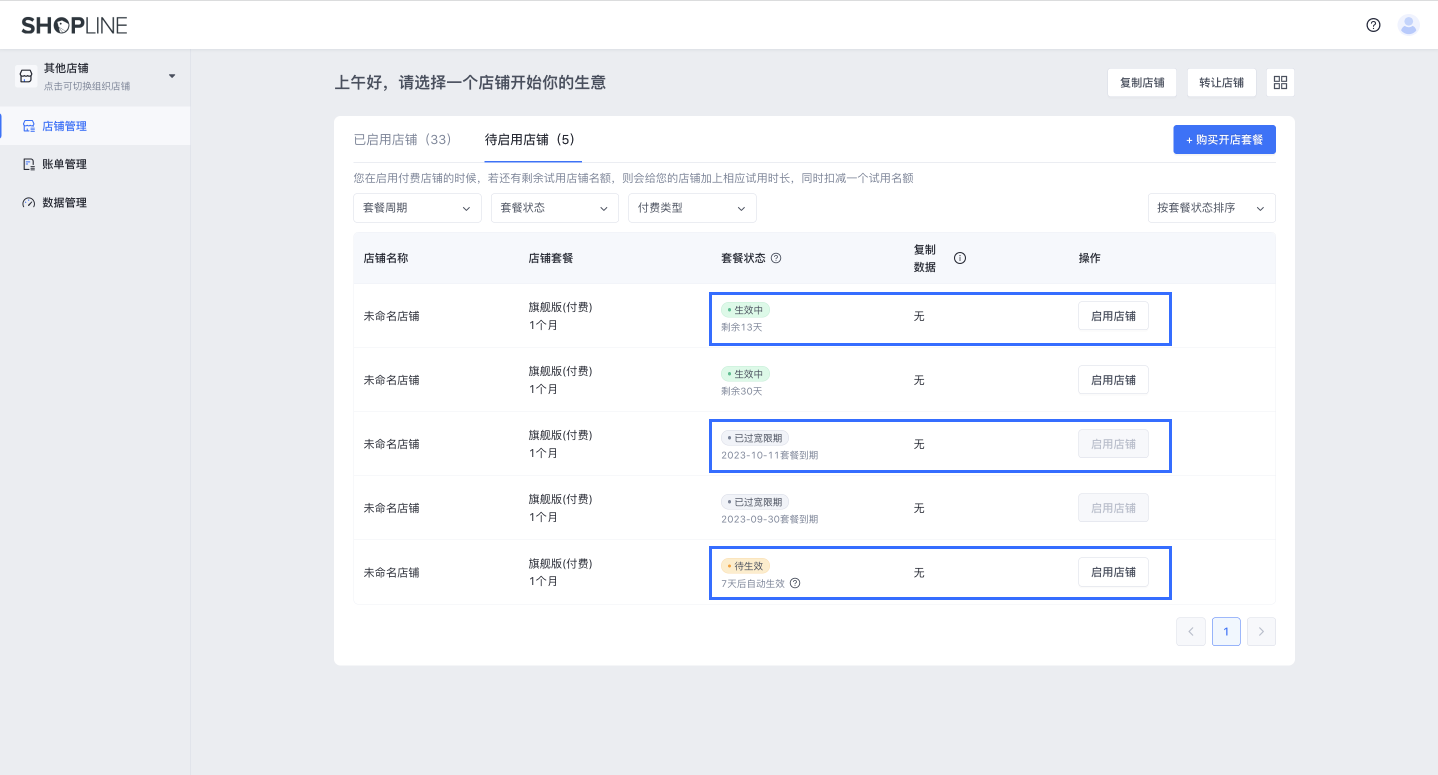This screenshot has width=1438, height=775.
Task: Click the grid view icon button
Action: [1280, 82]
